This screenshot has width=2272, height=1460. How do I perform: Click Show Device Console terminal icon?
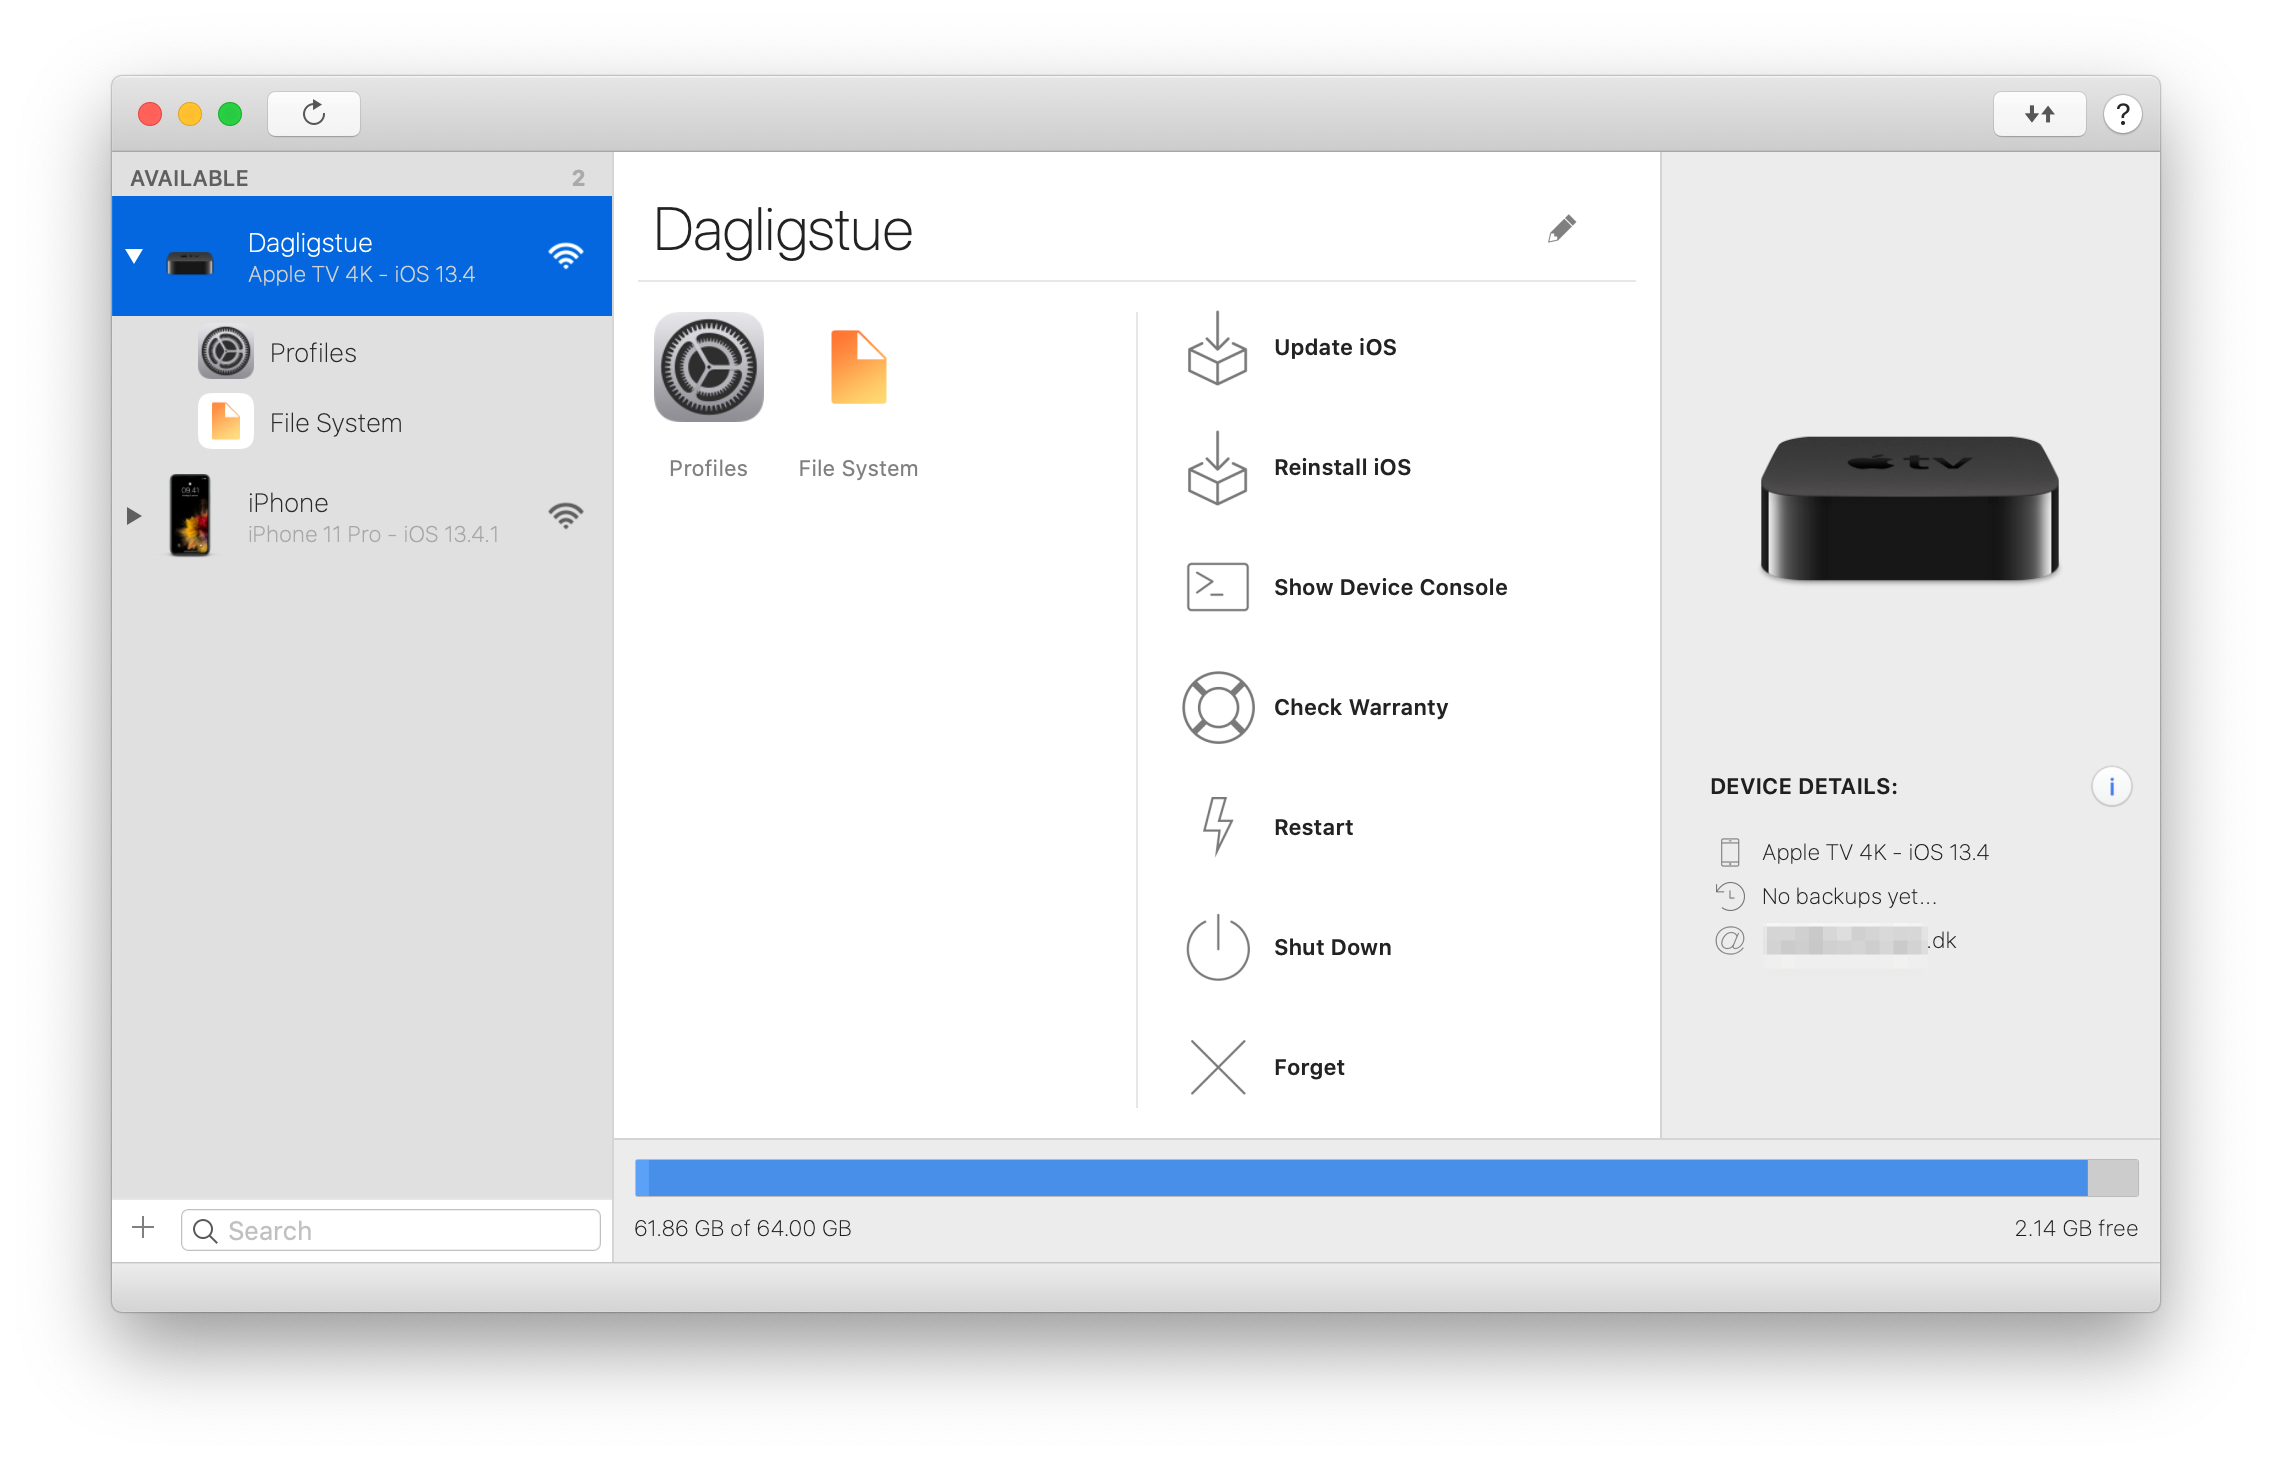point(1217,587)
